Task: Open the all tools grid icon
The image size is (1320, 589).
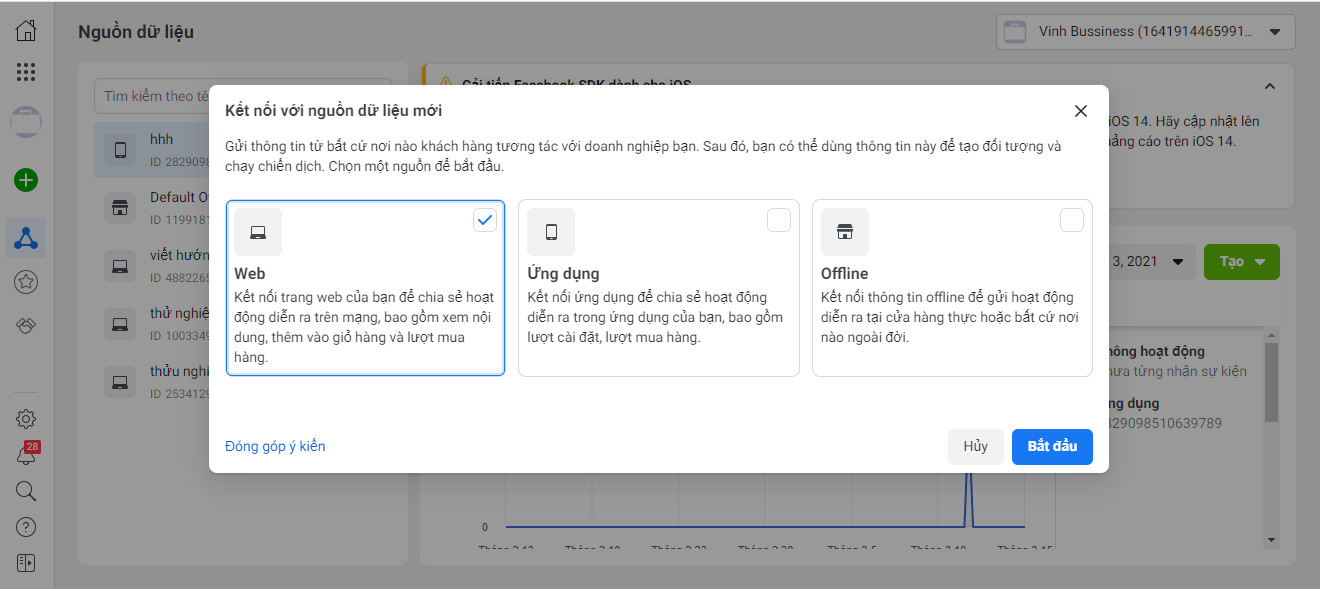Action: click(x=27, y=72)
